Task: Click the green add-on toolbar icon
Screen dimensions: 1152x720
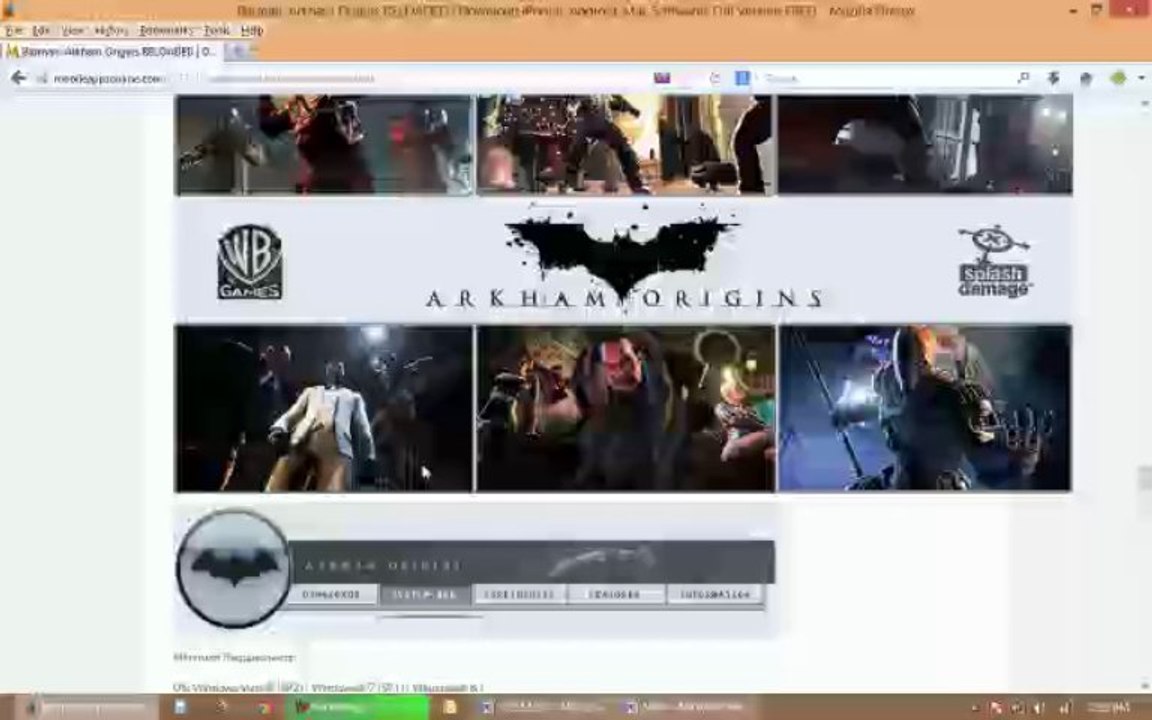Action: pos(1118,78)
